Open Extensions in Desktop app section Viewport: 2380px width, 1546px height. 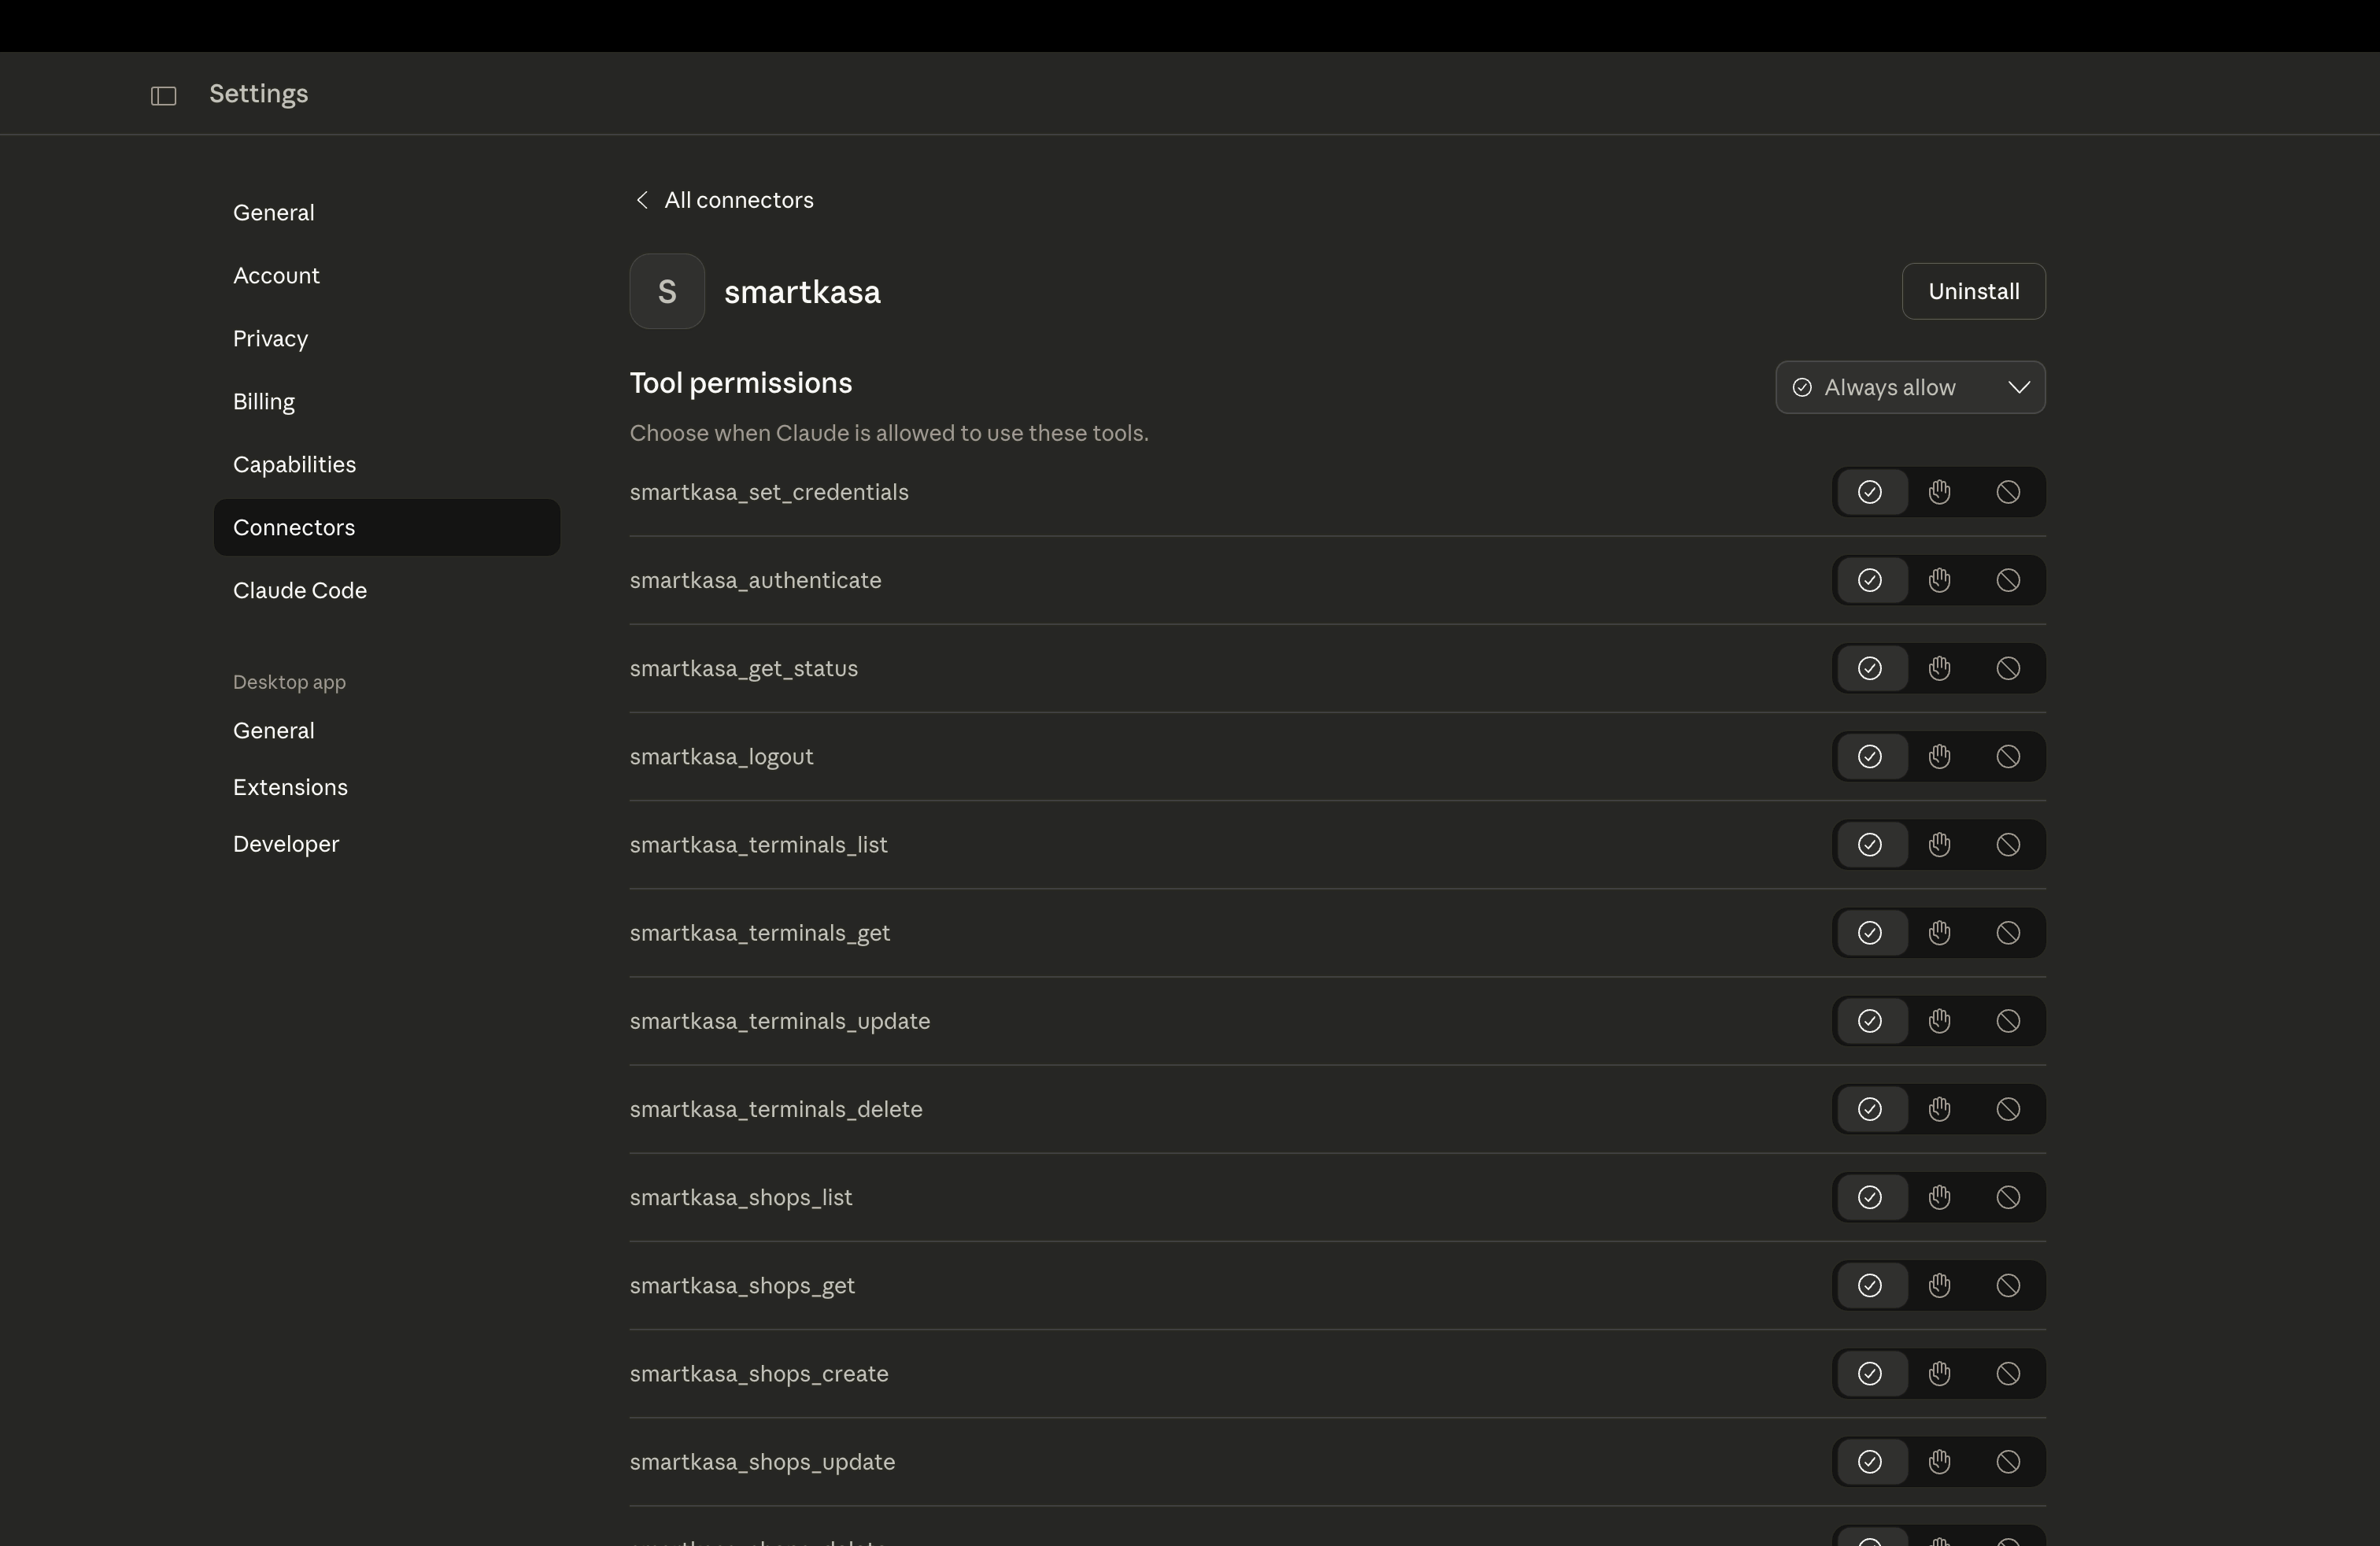point(290,787)
